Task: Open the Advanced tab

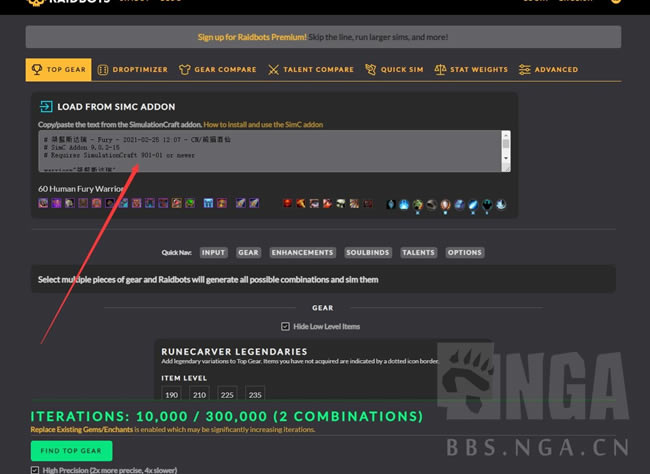Action: click(548, 70)
